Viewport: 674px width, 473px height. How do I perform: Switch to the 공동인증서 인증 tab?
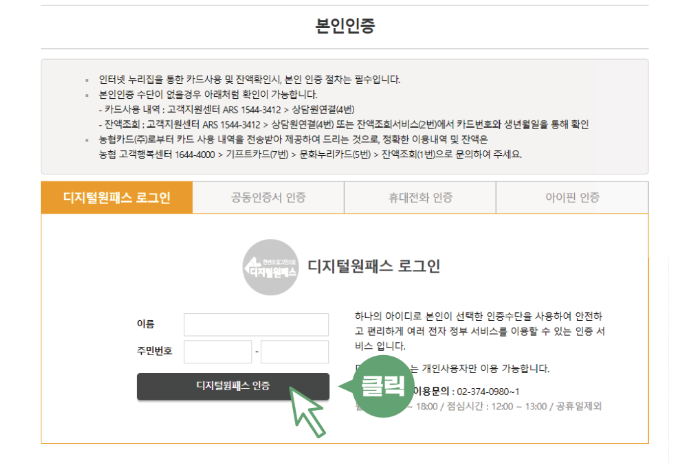[x=269, y=197]
